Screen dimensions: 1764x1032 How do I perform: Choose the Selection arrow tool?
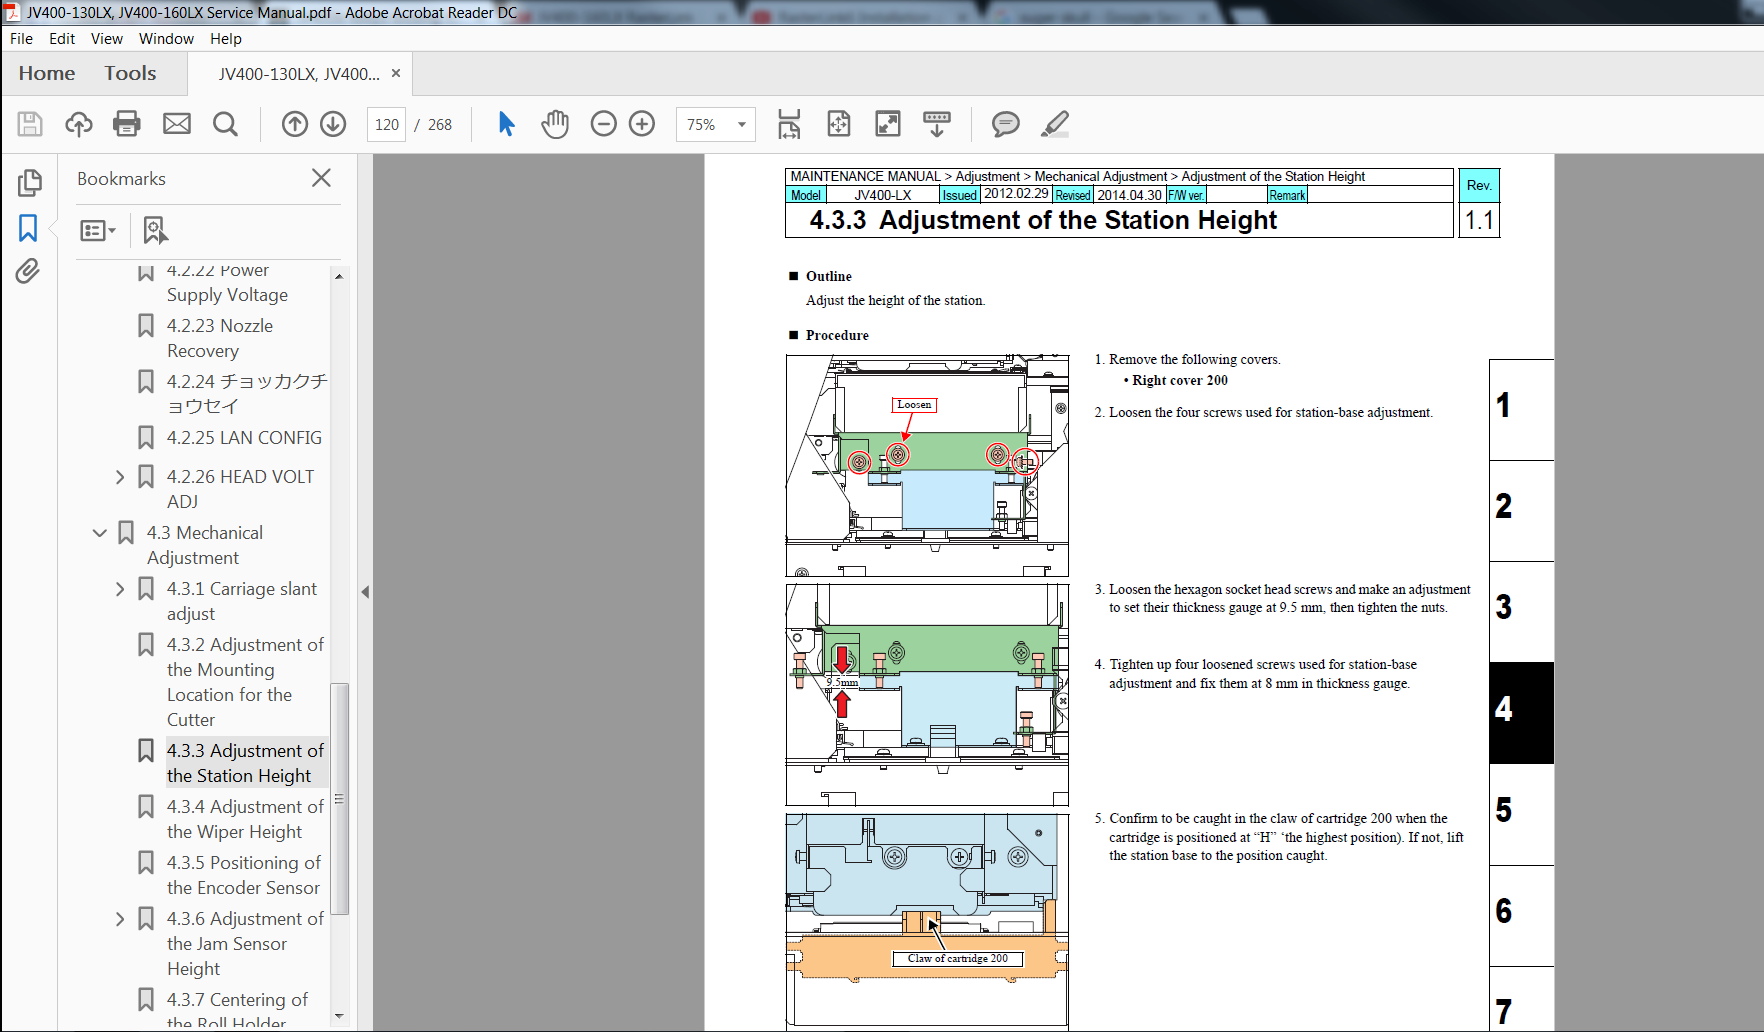tap(506, 124)
